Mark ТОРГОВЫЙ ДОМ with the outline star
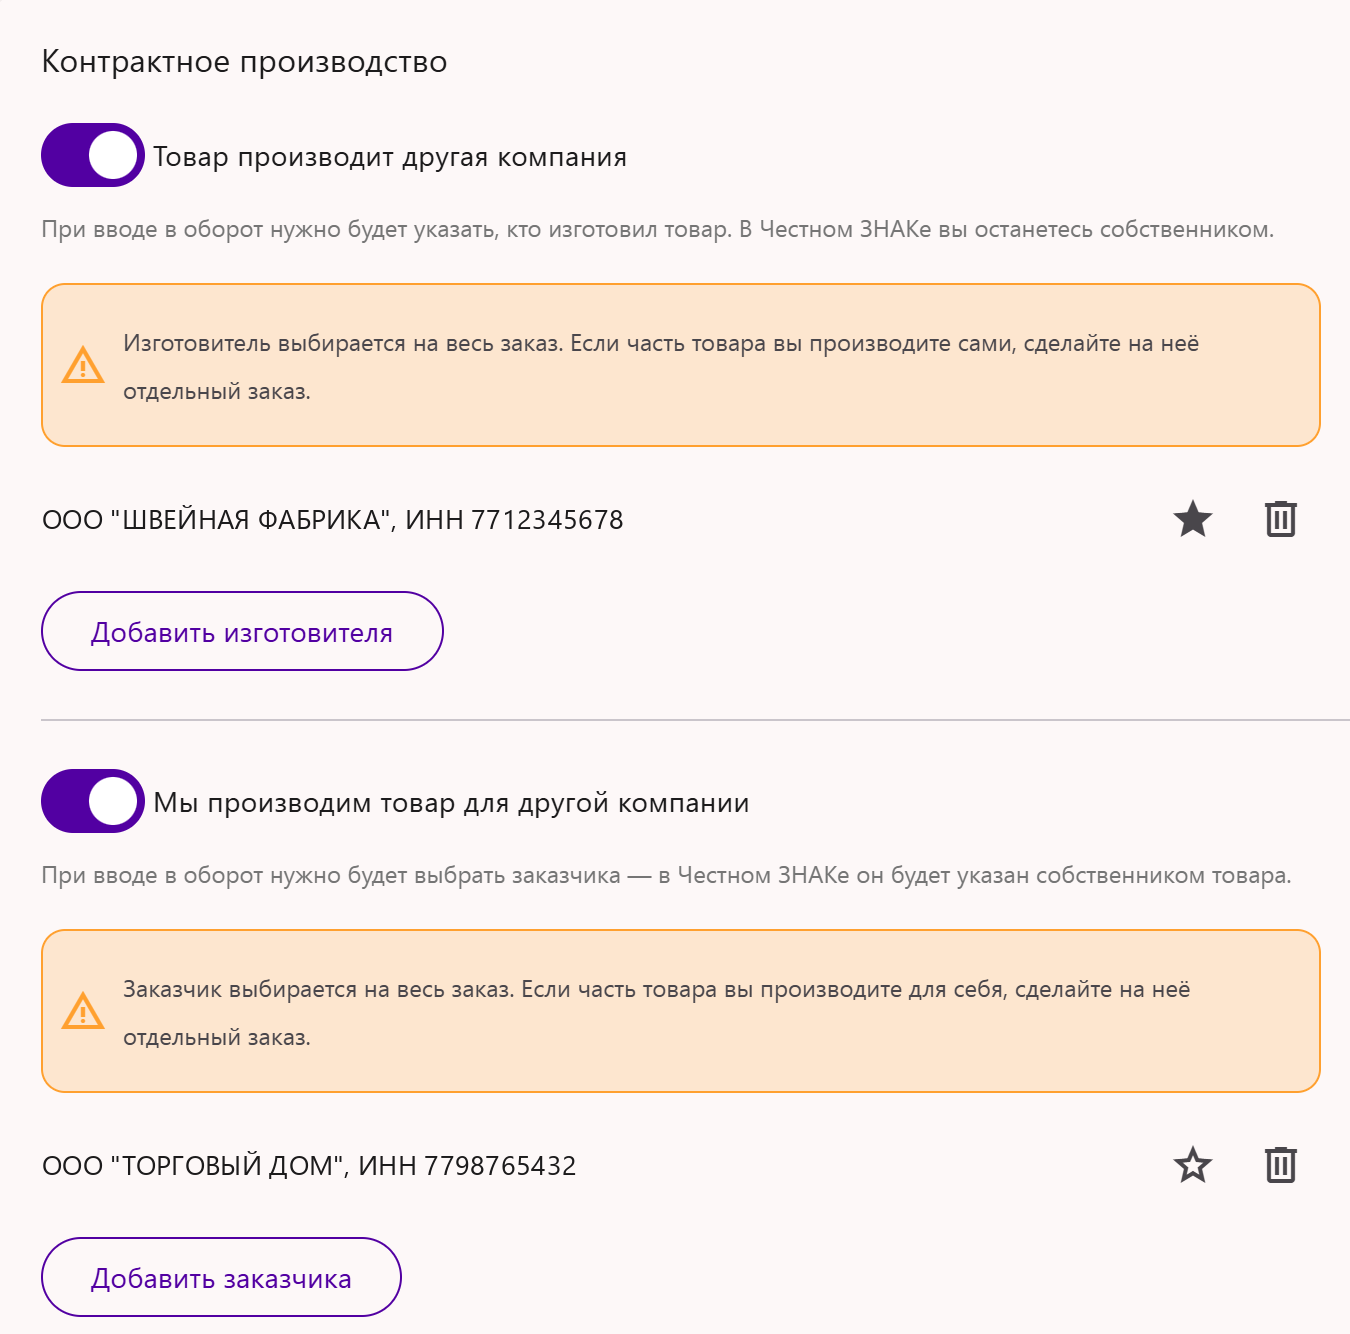 coord(1192,1165)
